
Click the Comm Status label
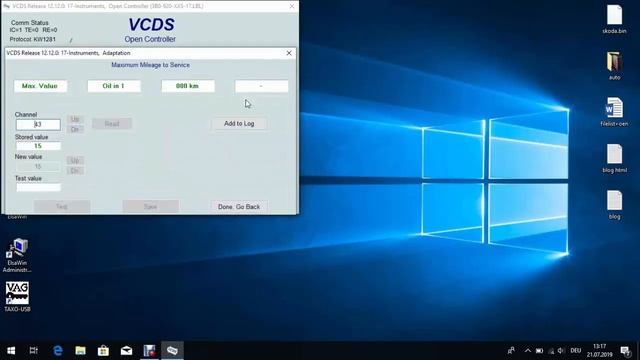point(30,23)
